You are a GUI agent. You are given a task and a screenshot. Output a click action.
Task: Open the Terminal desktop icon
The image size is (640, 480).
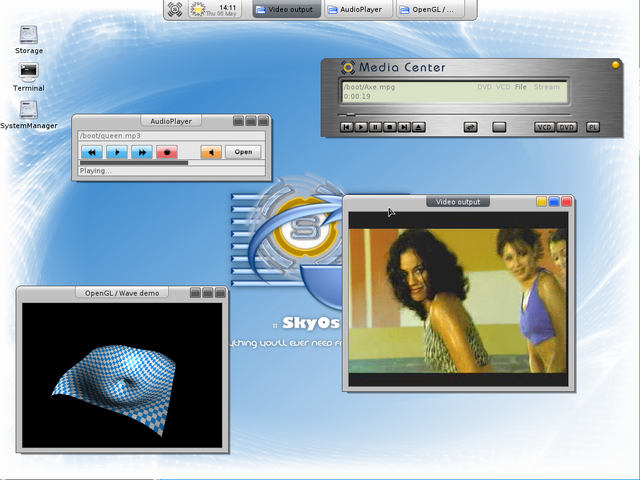pos(29,77)
